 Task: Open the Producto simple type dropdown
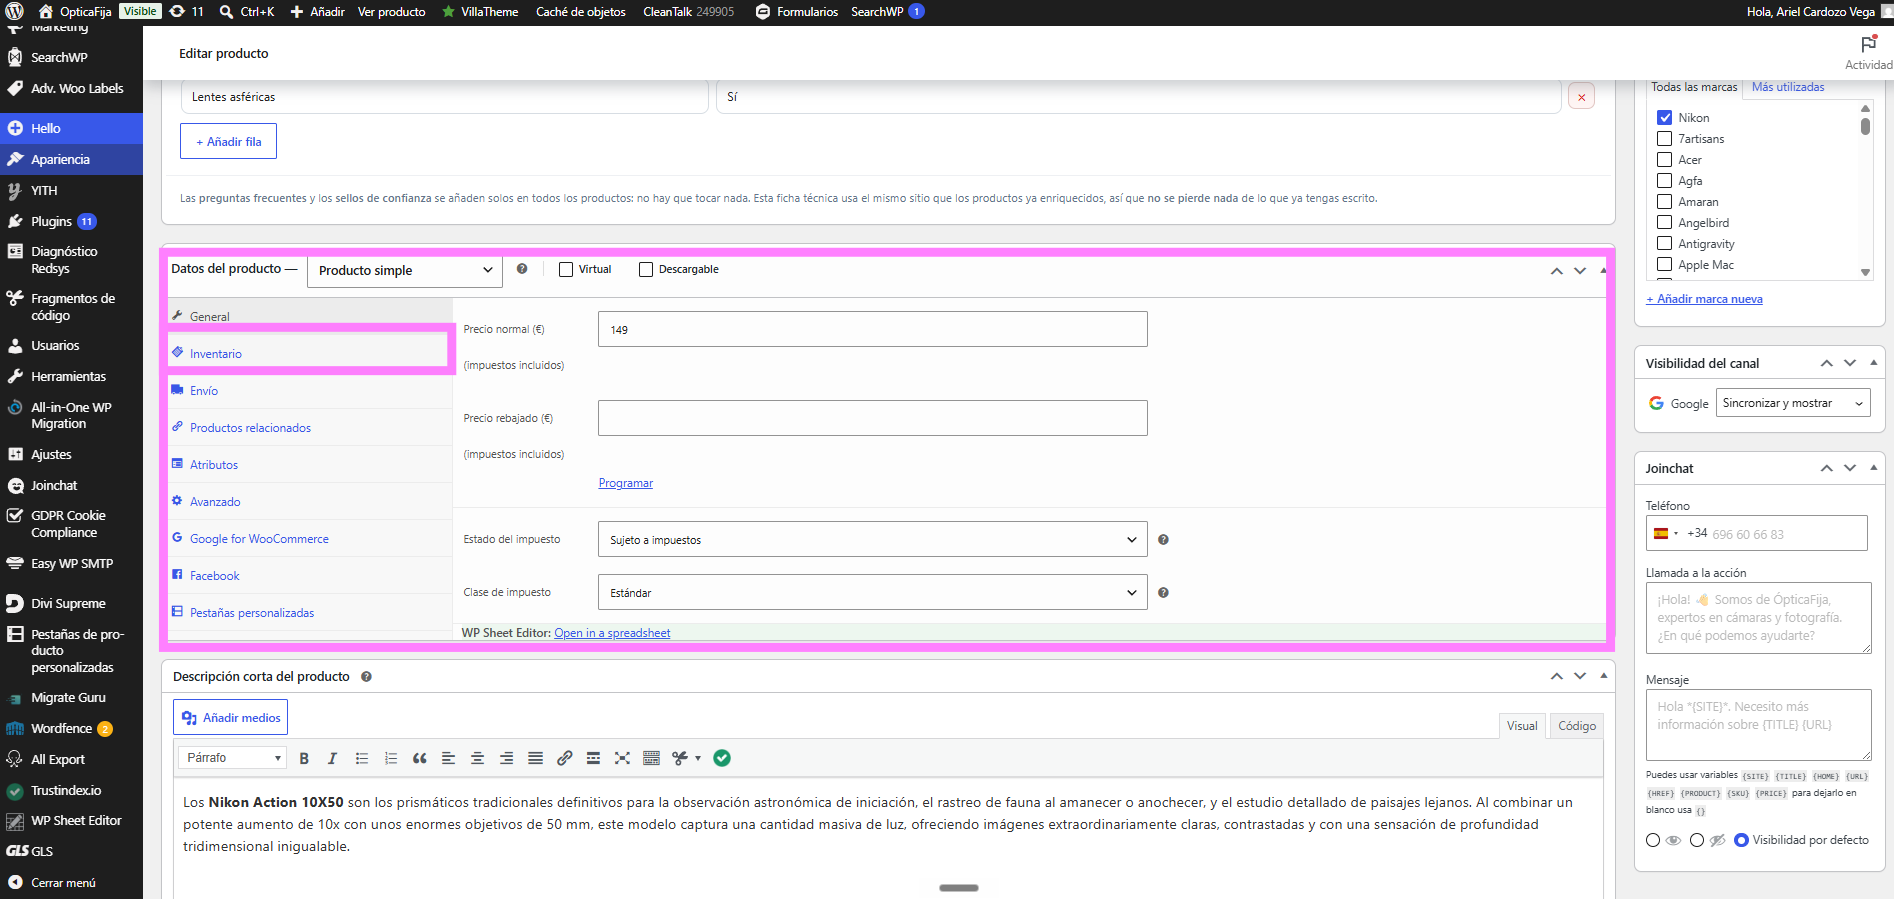tap(405, 270)
